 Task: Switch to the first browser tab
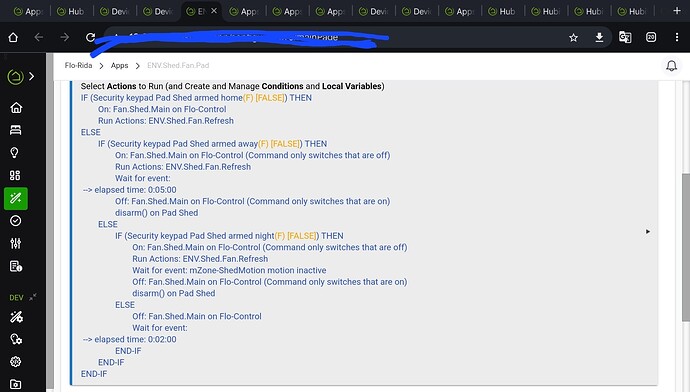[x=29, y=11]
